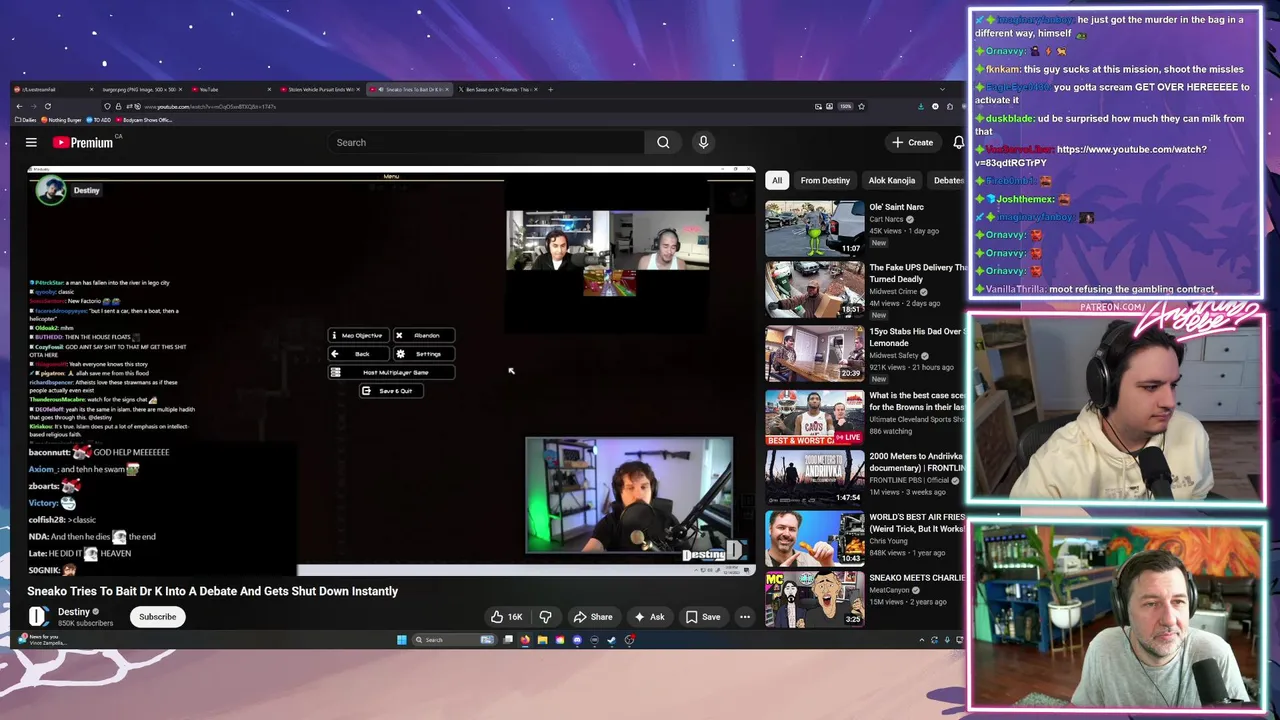Bookmark this page with star icon

[x=862, y=106]
